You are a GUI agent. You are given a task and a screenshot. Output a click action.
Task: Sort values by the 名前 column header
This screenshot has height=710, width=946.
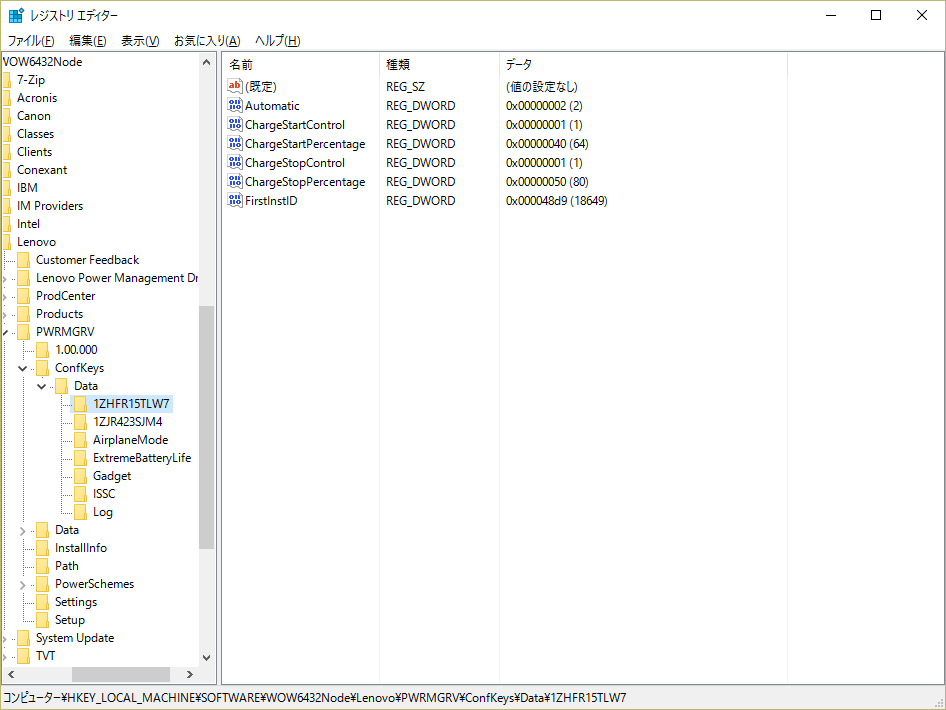[x=301, y=65]
